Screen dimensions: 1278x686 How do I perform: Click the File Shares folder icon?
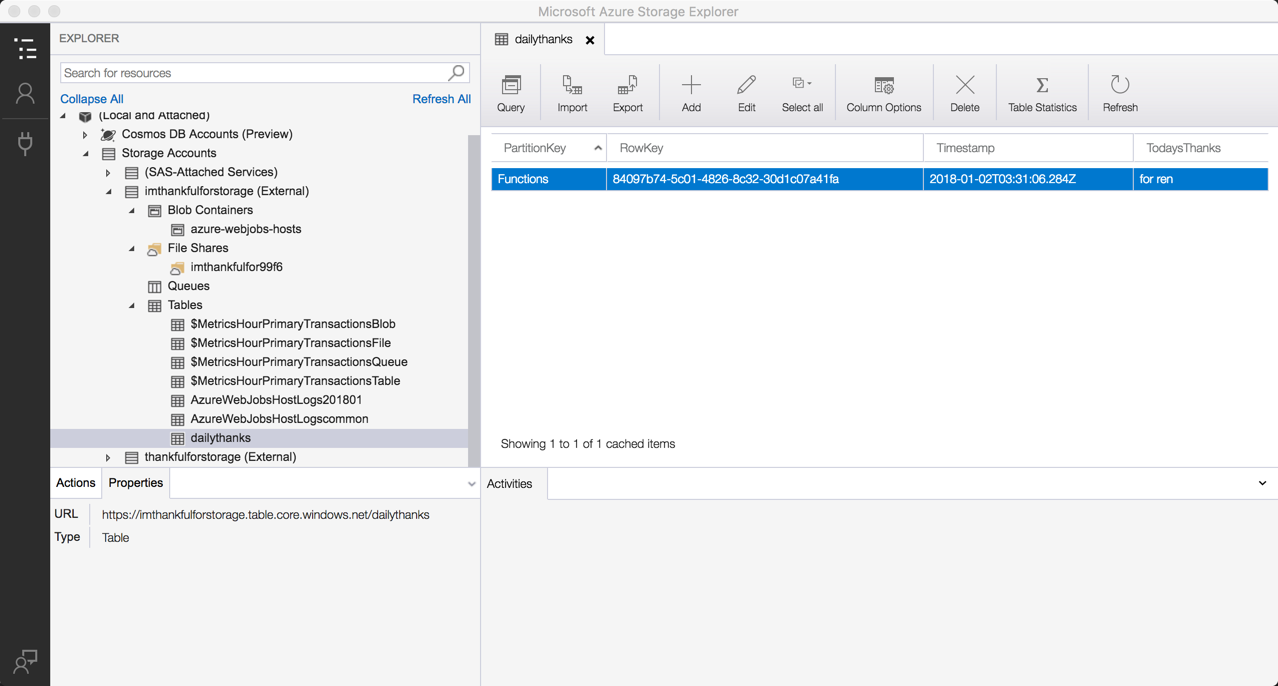[154, 248]
